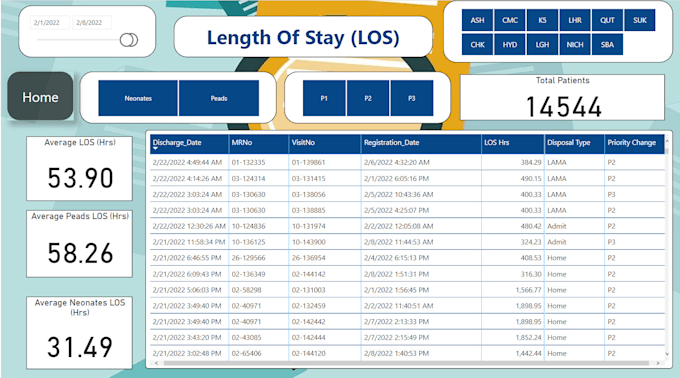680x378 pixels.
Task: Filter by priority P1 tile
Action: point(324,98)
